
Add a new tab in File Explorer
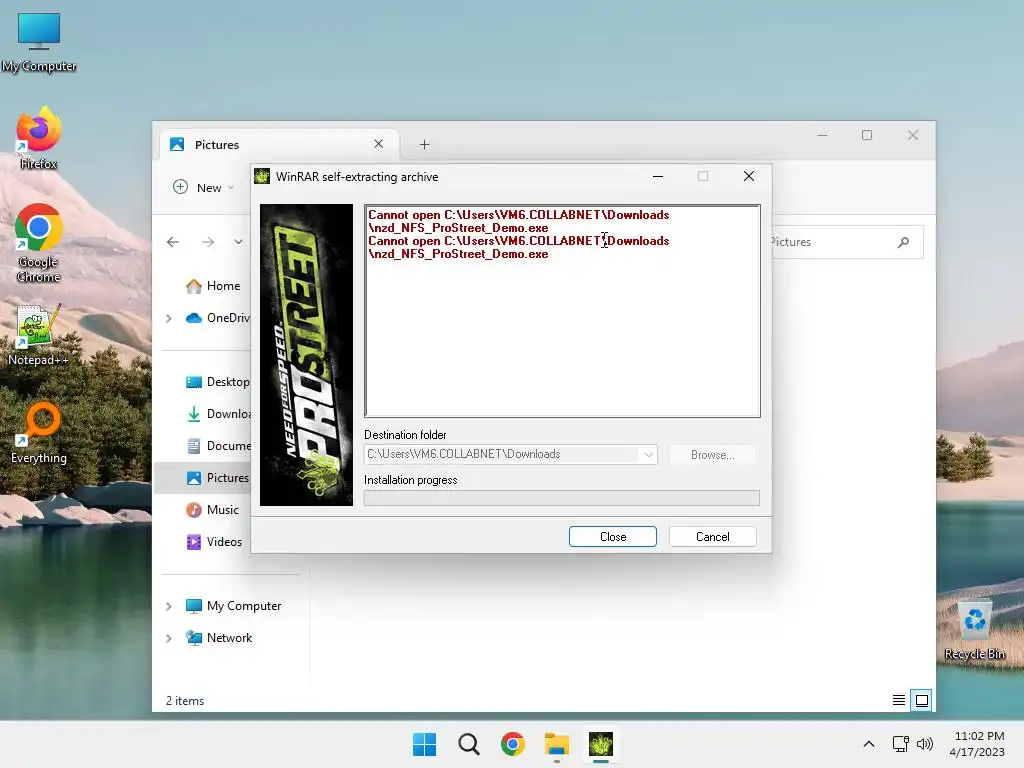pos(424,144)
